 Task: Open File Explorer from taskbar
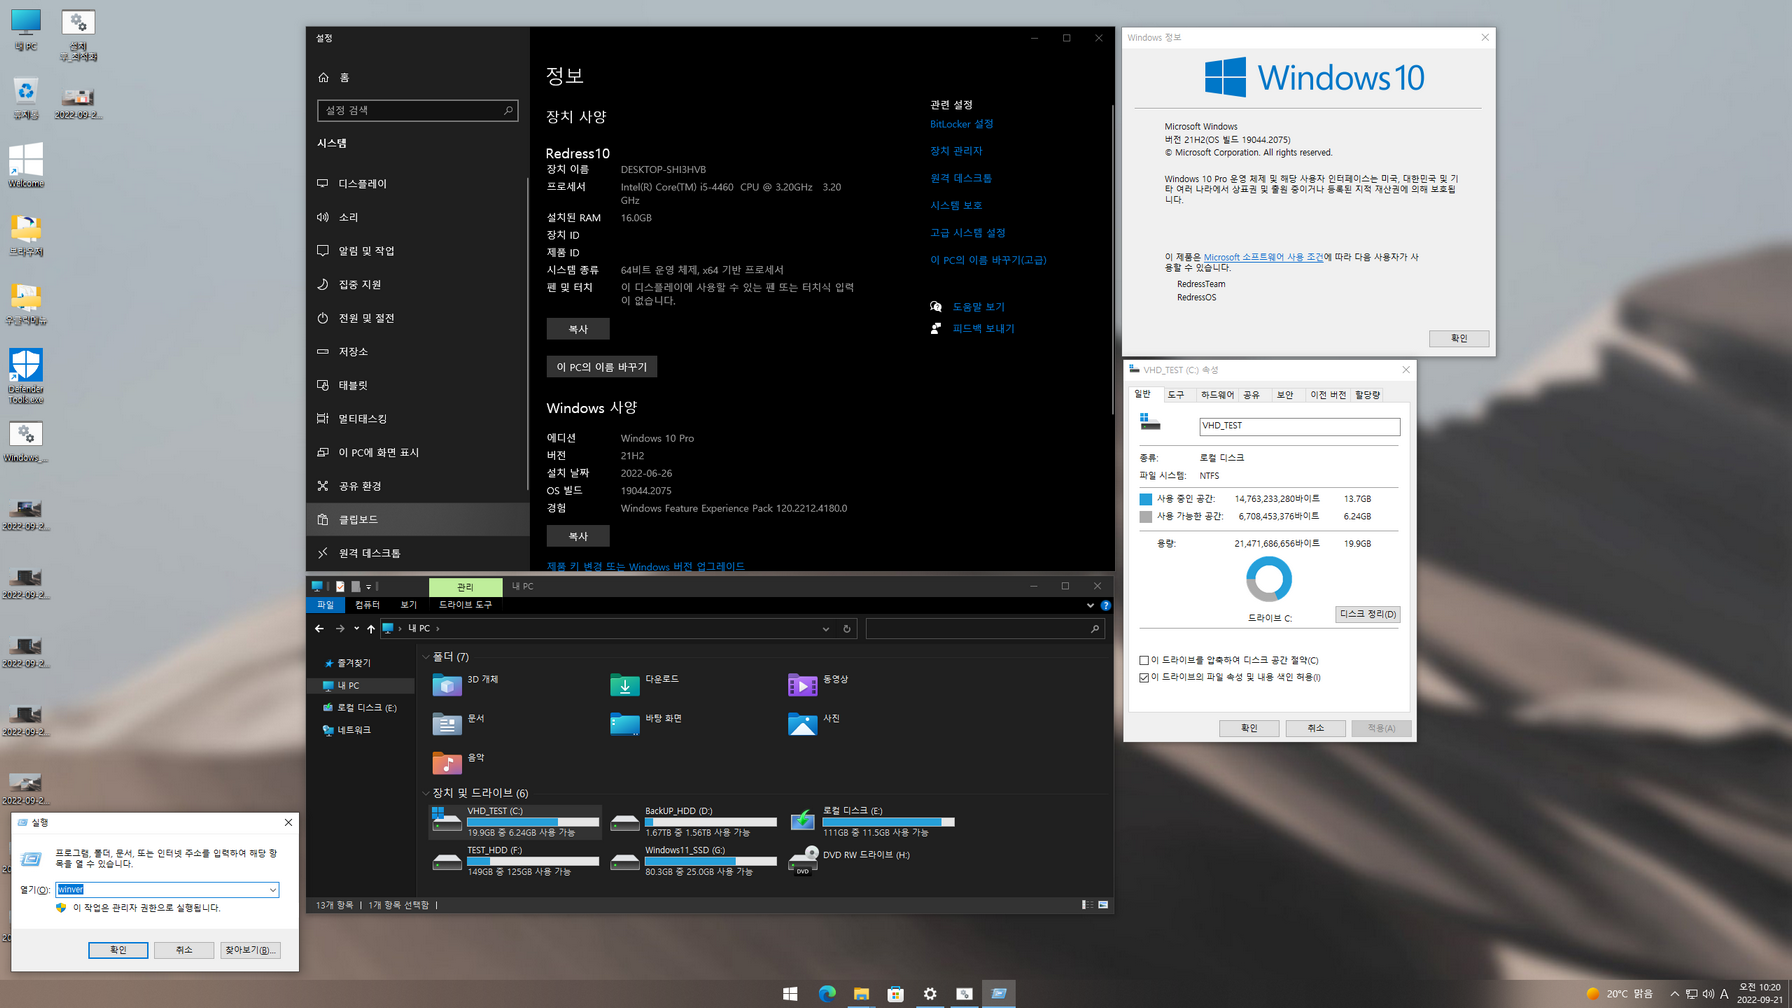pos(861,993)
